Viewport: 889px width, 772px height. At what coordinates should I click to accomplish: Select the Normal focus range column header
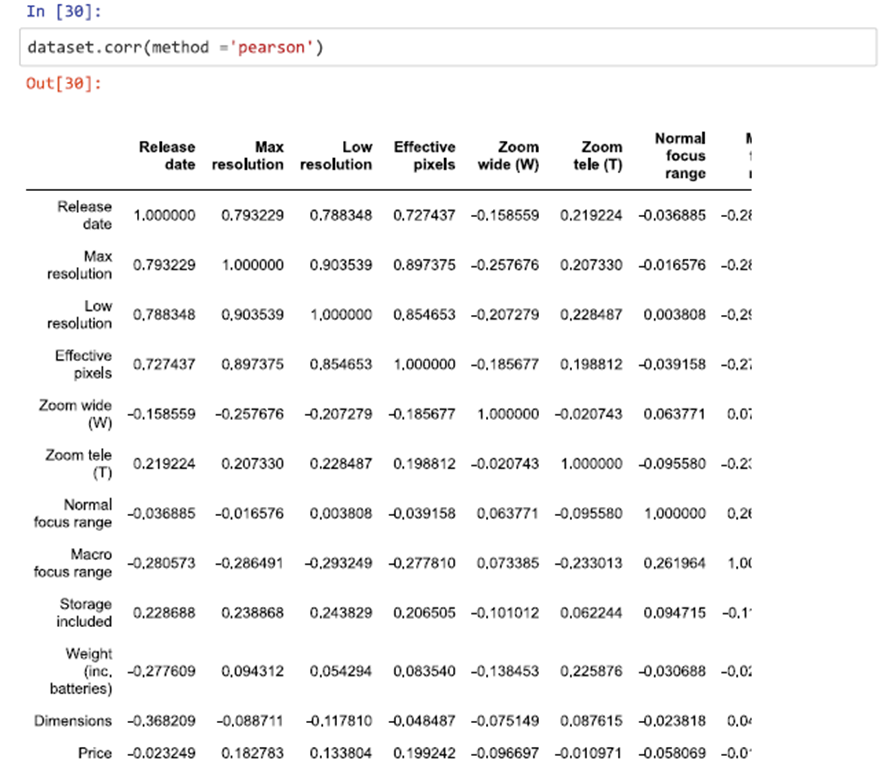[679, 155]
